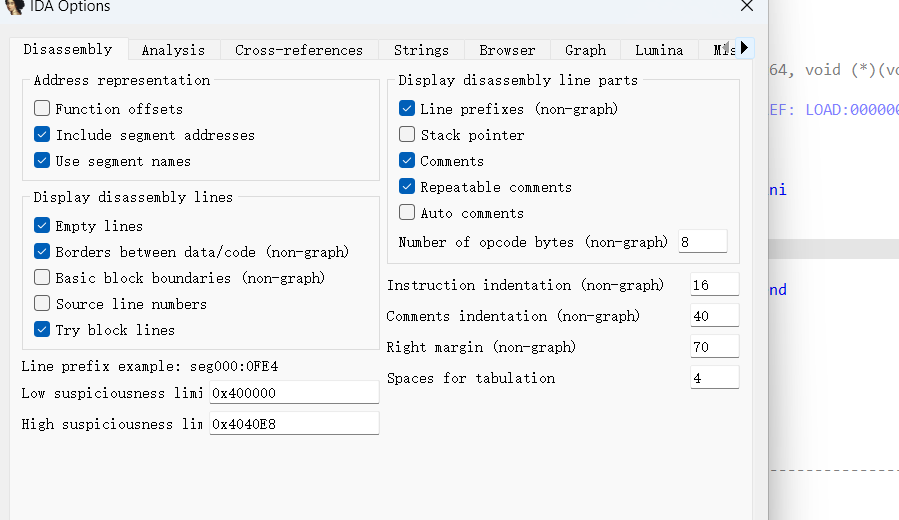Viewport: 899px width, 520px height.
Task: Go to the Strings tab
Action: (x=421, y=50)
